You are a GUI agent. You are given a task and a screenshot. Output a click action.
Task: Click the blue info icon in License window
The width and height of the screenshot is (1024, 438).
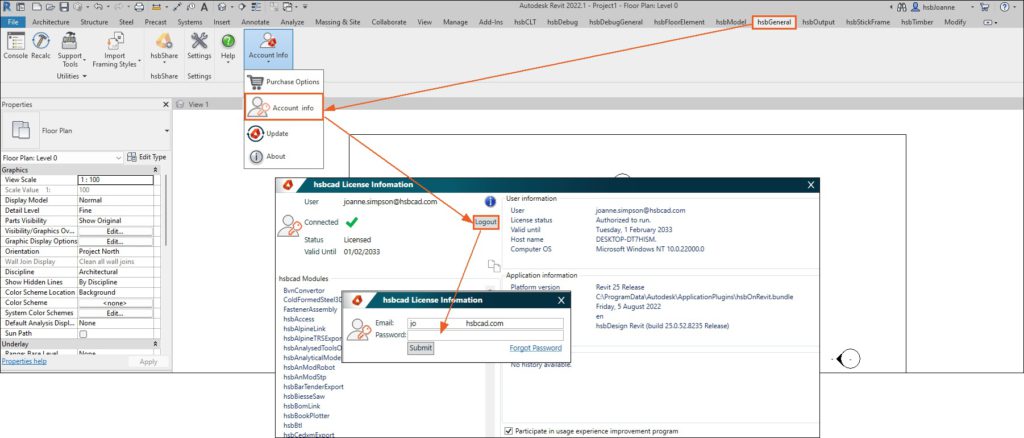coord(490,202)
